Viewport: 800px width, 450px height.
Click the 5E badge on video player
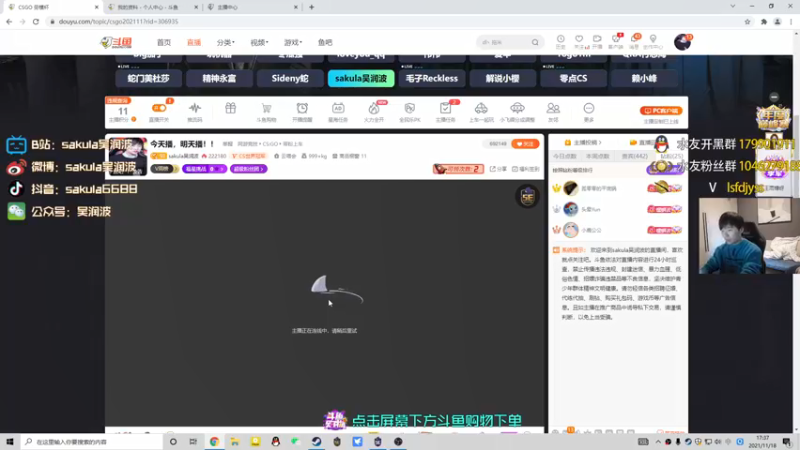(x=528, y=197)
